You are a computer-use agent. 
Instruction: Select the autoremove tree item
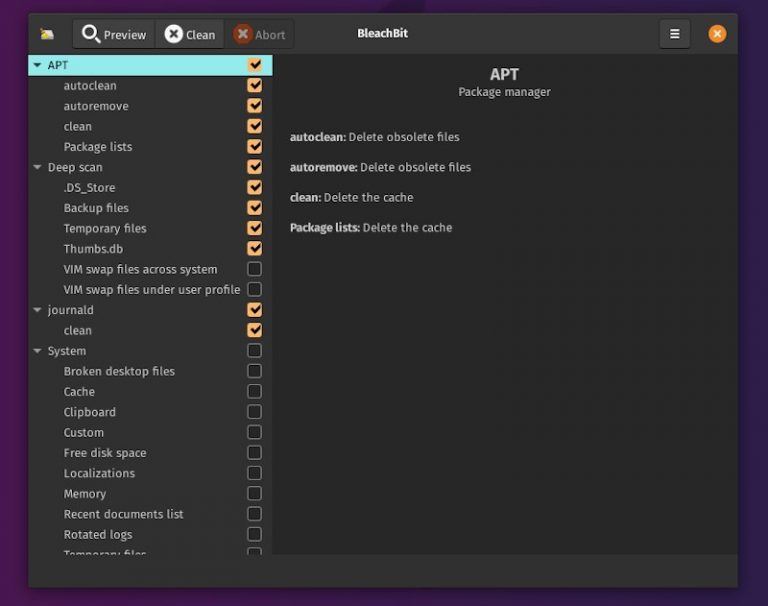click(x=96, y=106)
